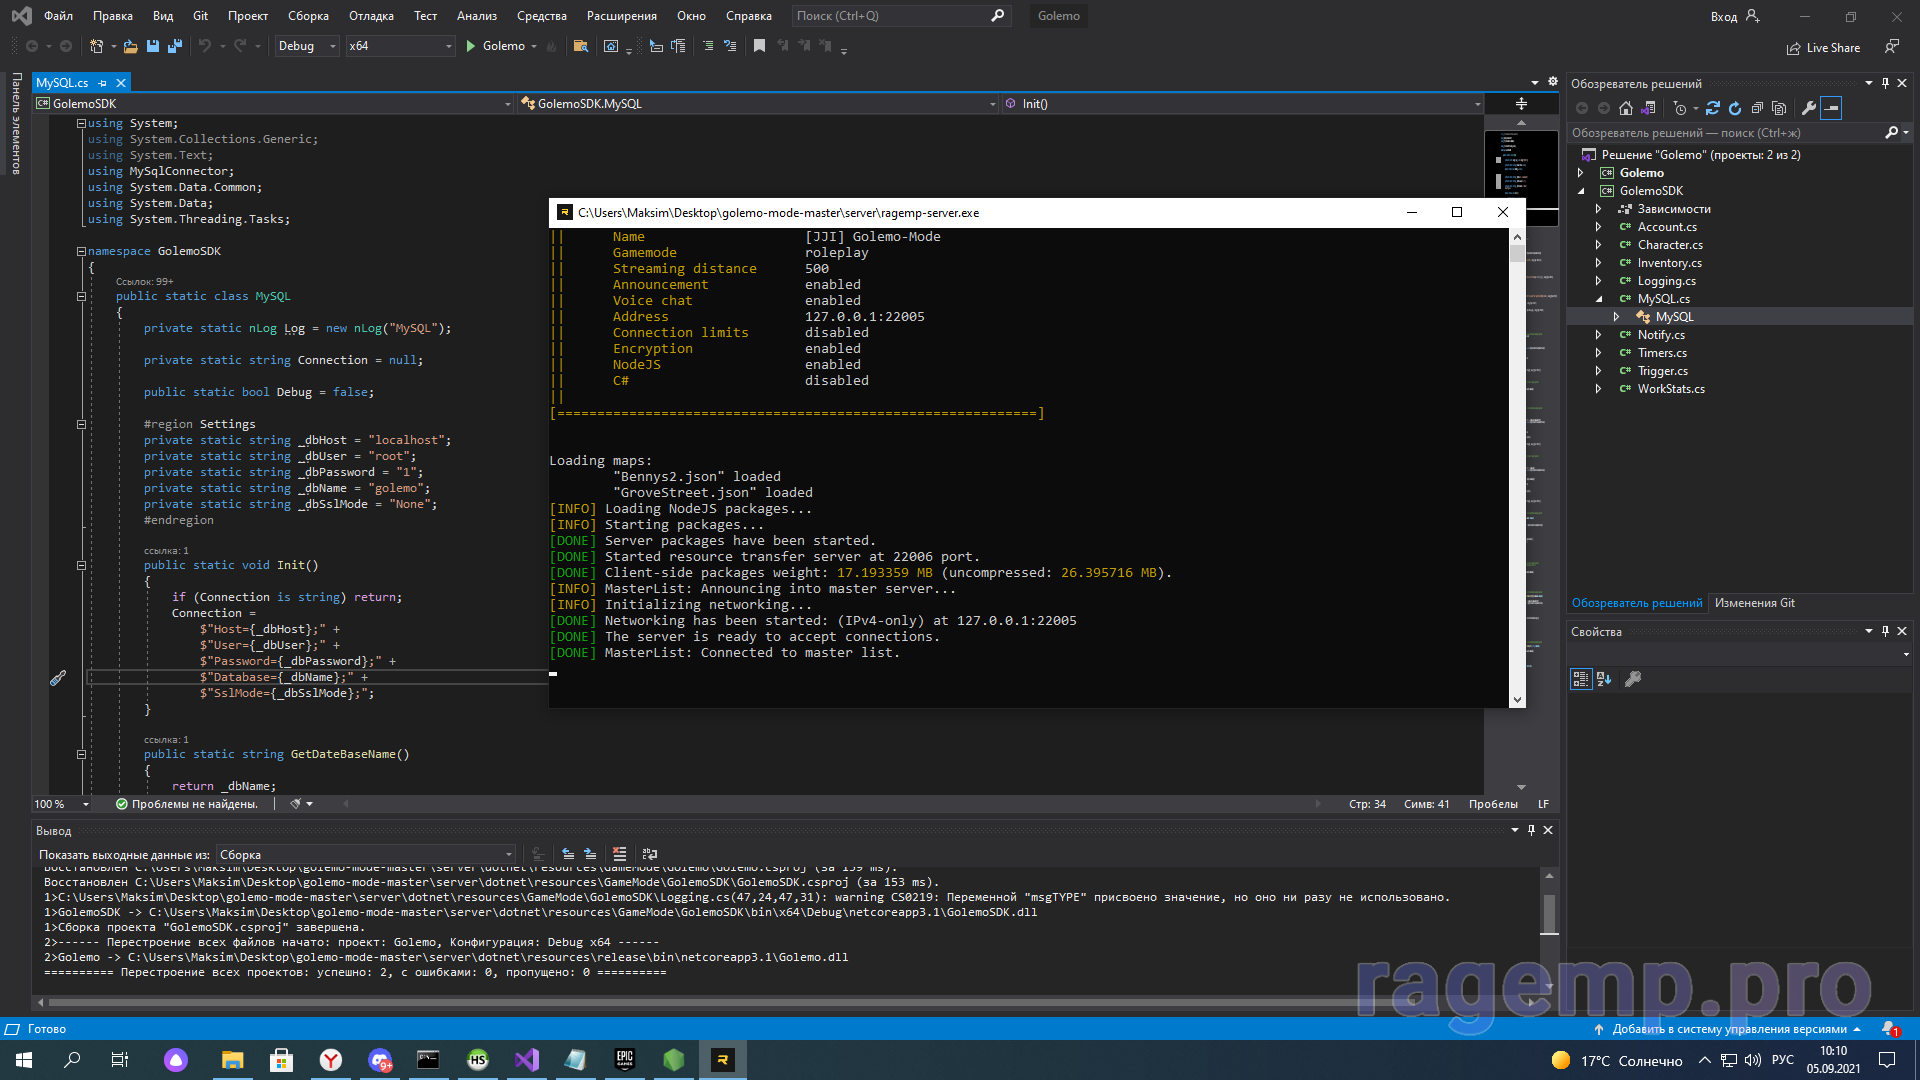Image resolution: width=1920 pixels, height=1080 pixels.
Task: Toggle word wrap in Output panel toolbar
Action: click(x=650, y=854)
